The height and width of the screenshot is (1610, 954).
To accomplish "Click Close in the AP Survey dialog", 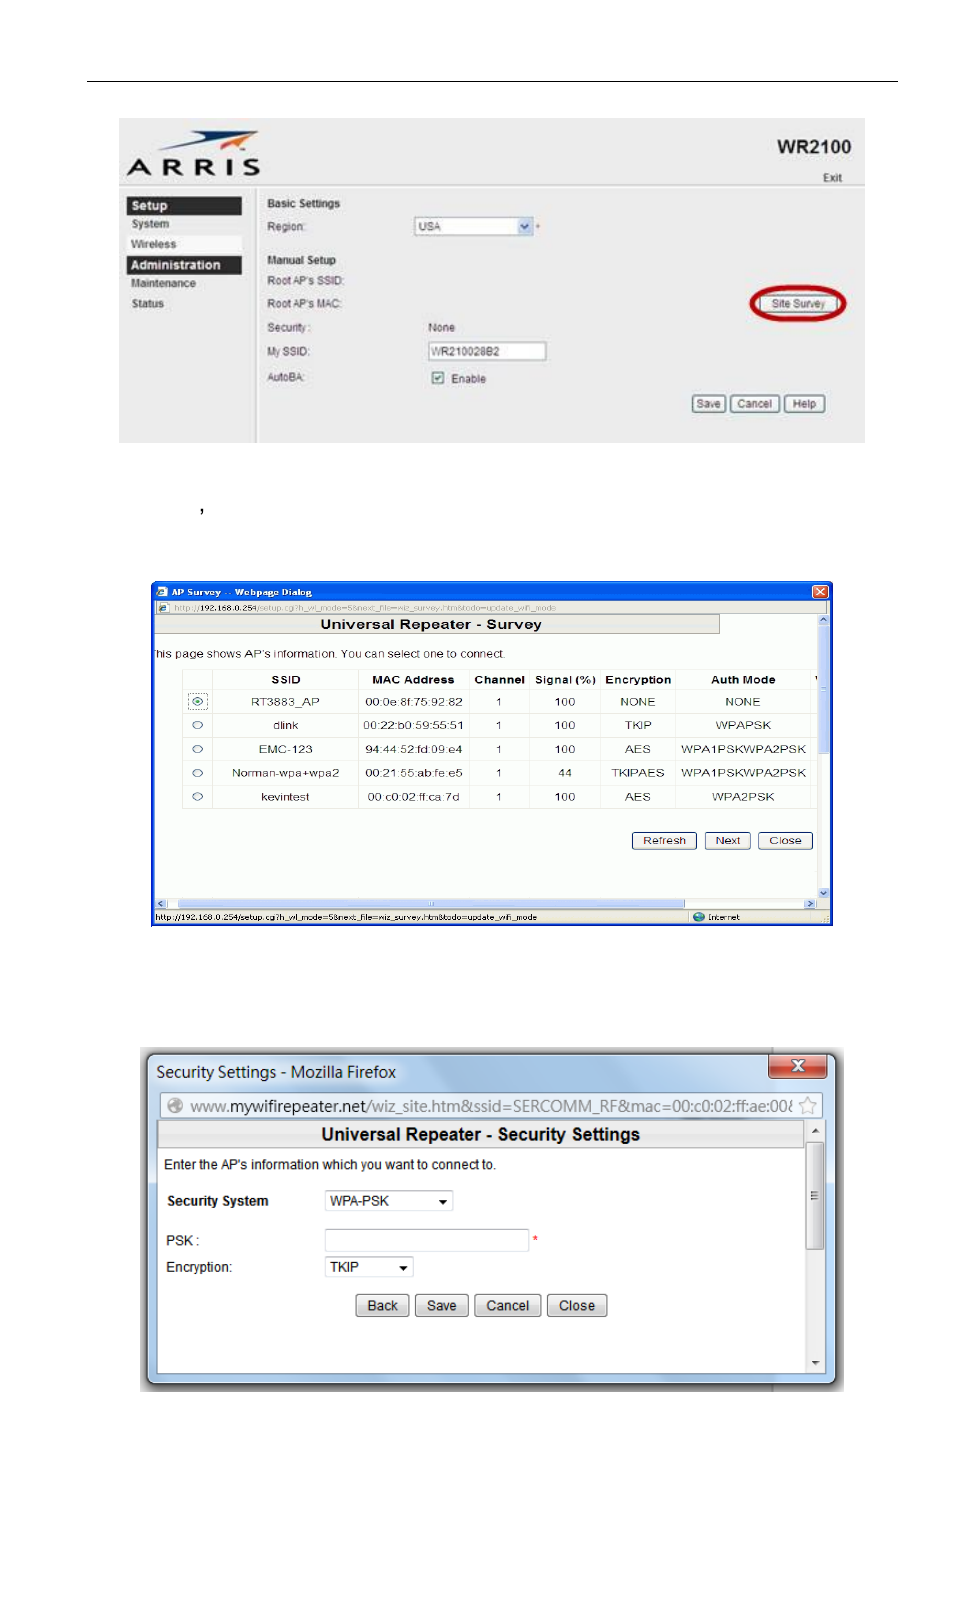I will pyautogui.click(x=785, y=841).
